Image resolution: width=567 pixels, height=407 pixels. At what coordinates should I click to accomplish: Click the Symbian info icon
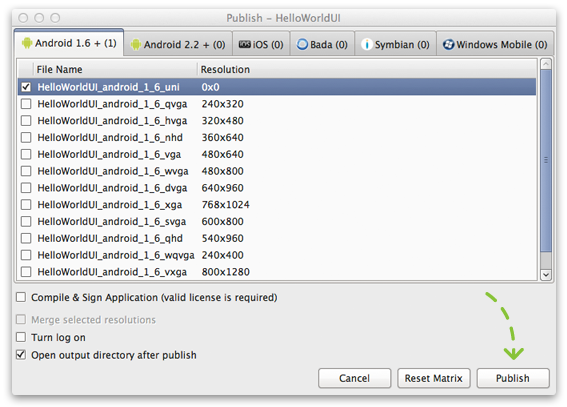(x=367, y=44)
